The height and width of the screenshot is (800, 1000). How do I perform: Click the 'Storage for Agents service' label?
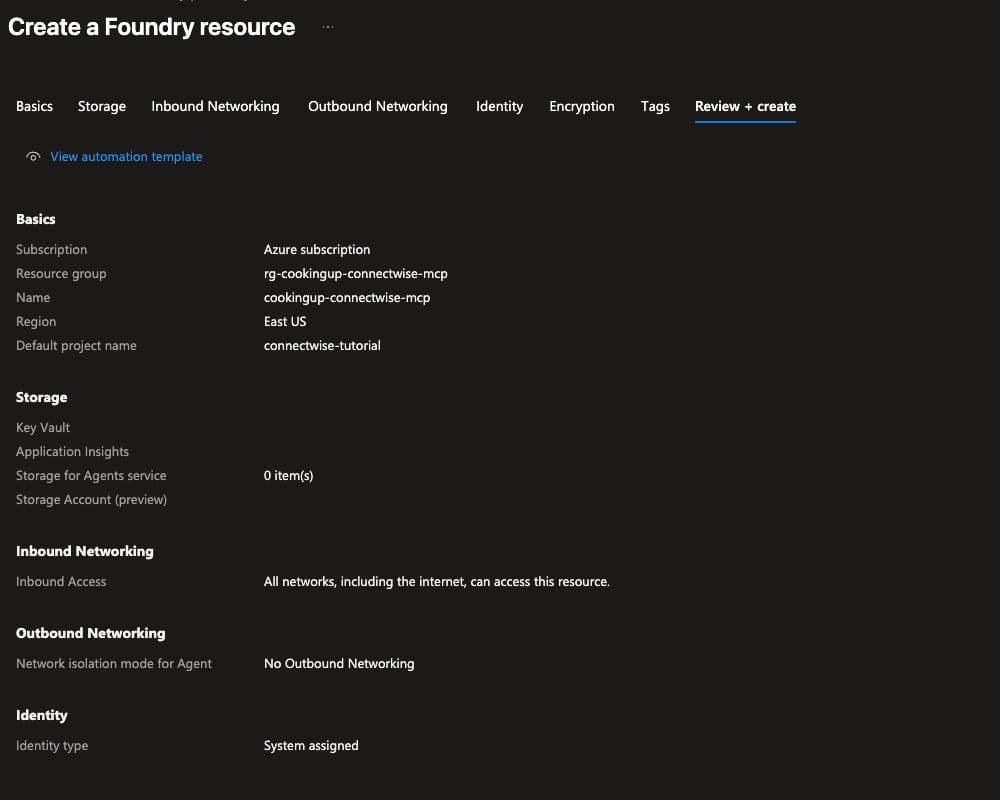point(91,476)
